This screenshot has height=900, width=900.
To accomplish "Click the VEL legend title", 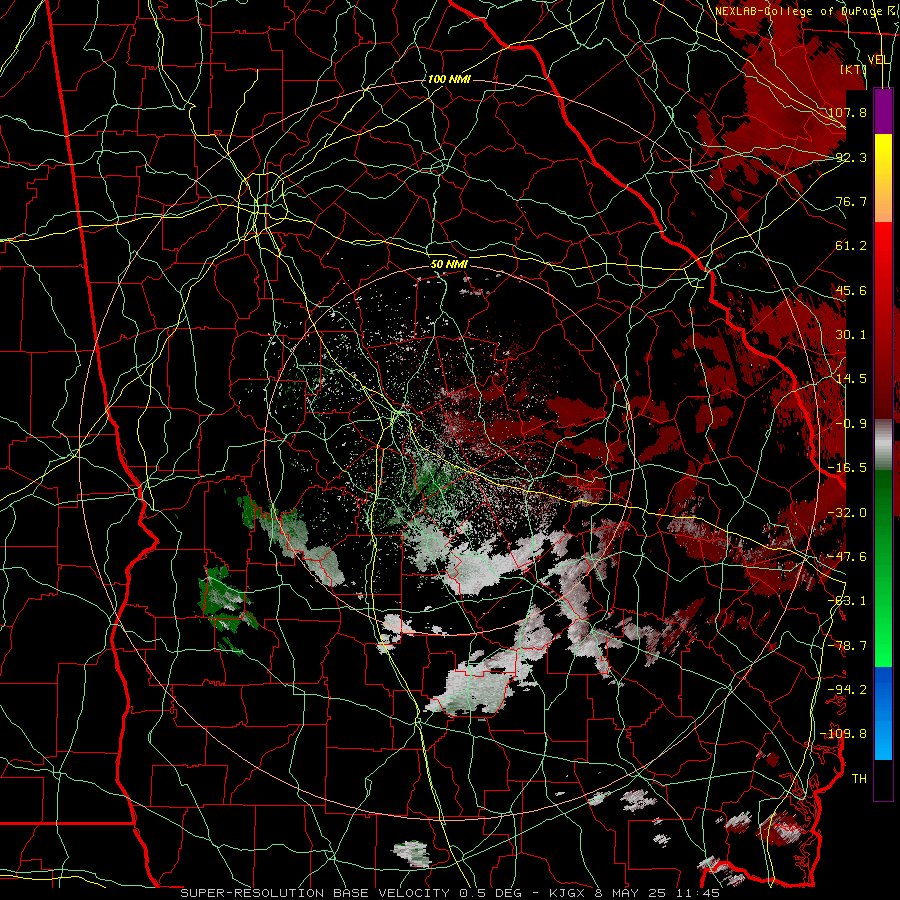I will pos(878,60).
